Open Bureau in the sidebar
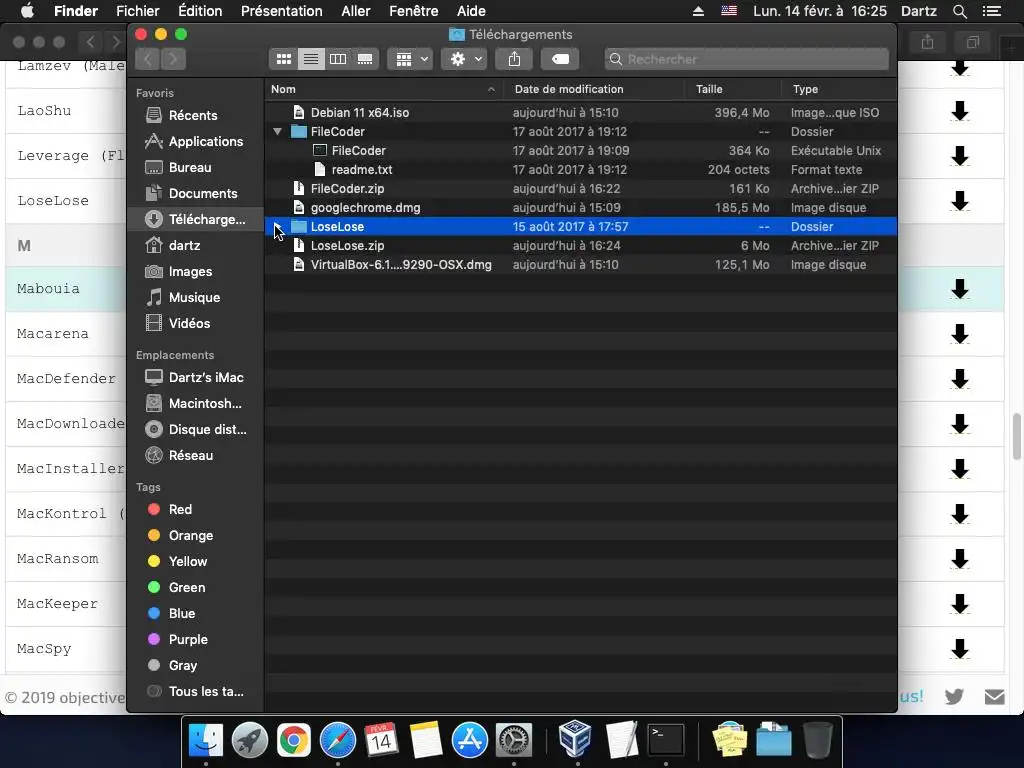The width and height of the screenshot is (1024, 768). (196, 168)
